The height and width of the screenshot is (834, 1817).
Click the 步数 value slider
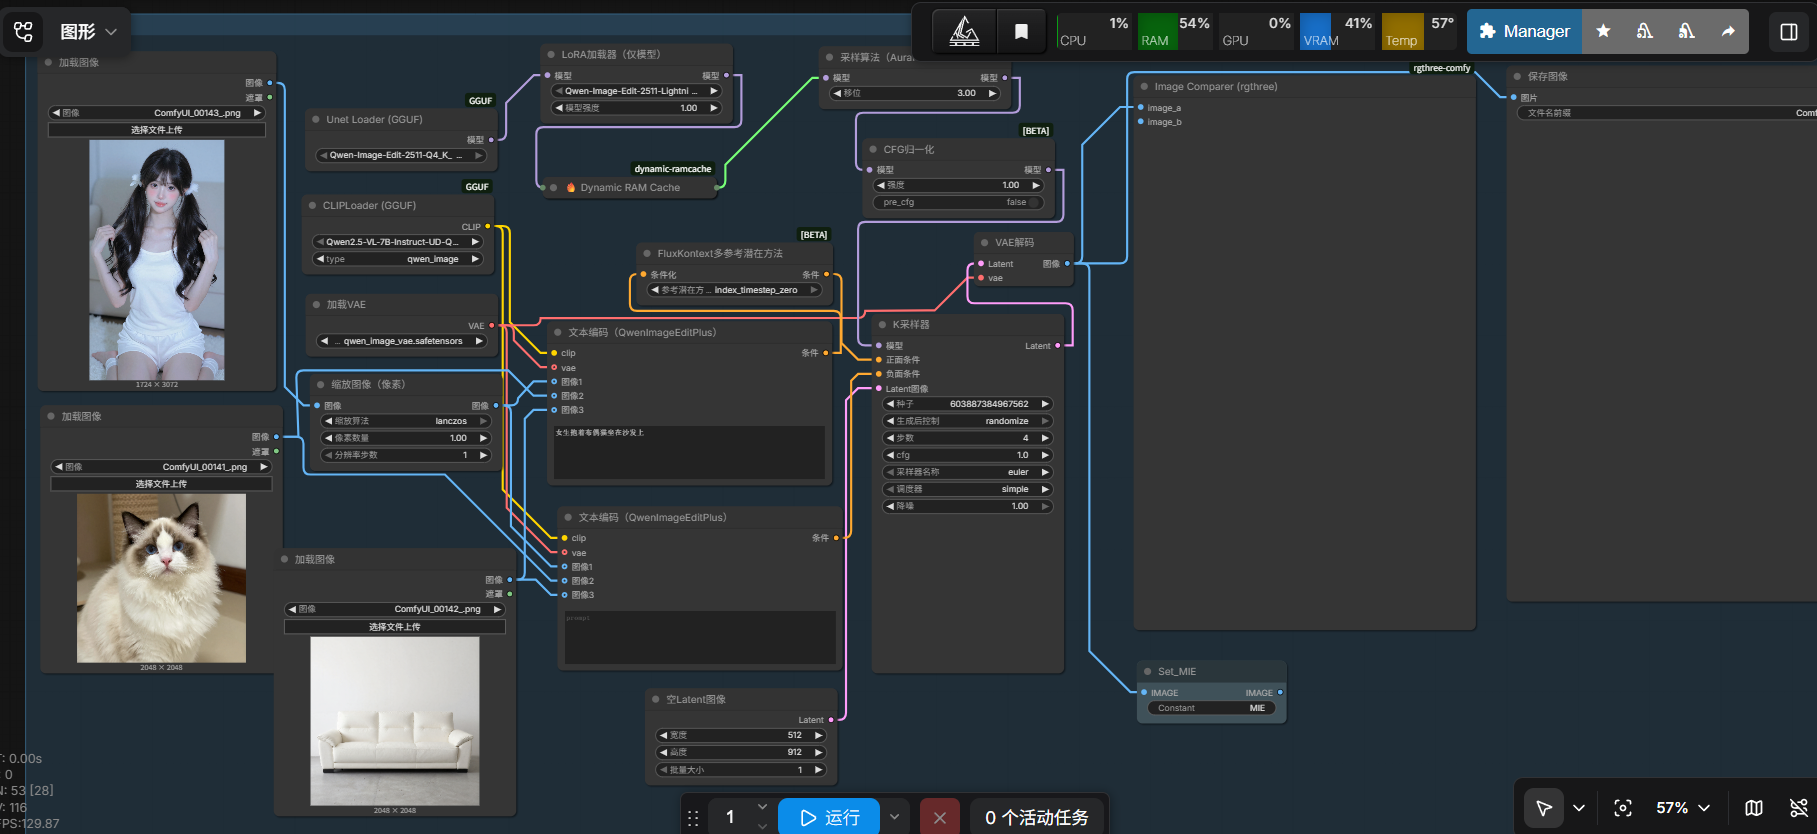(x=968, y=438)
